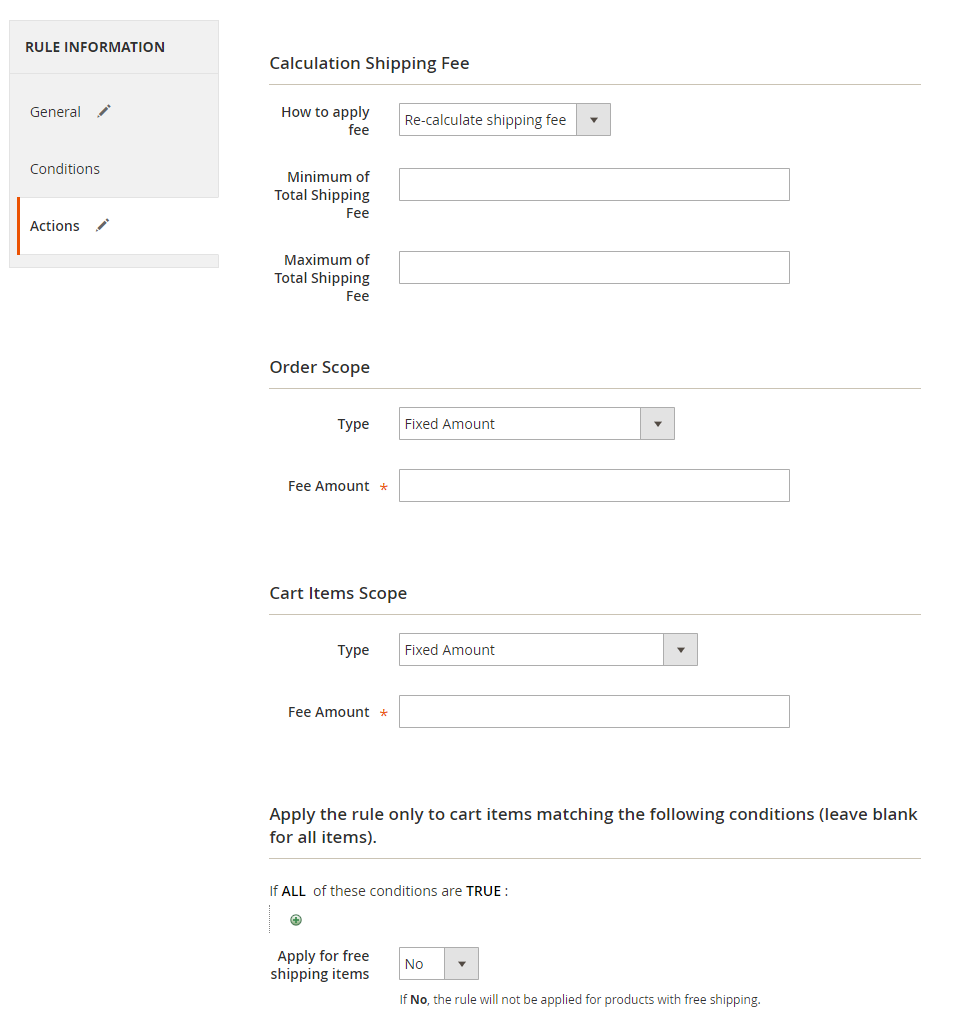Click the pencil icon next to Actions

(102, 226)
